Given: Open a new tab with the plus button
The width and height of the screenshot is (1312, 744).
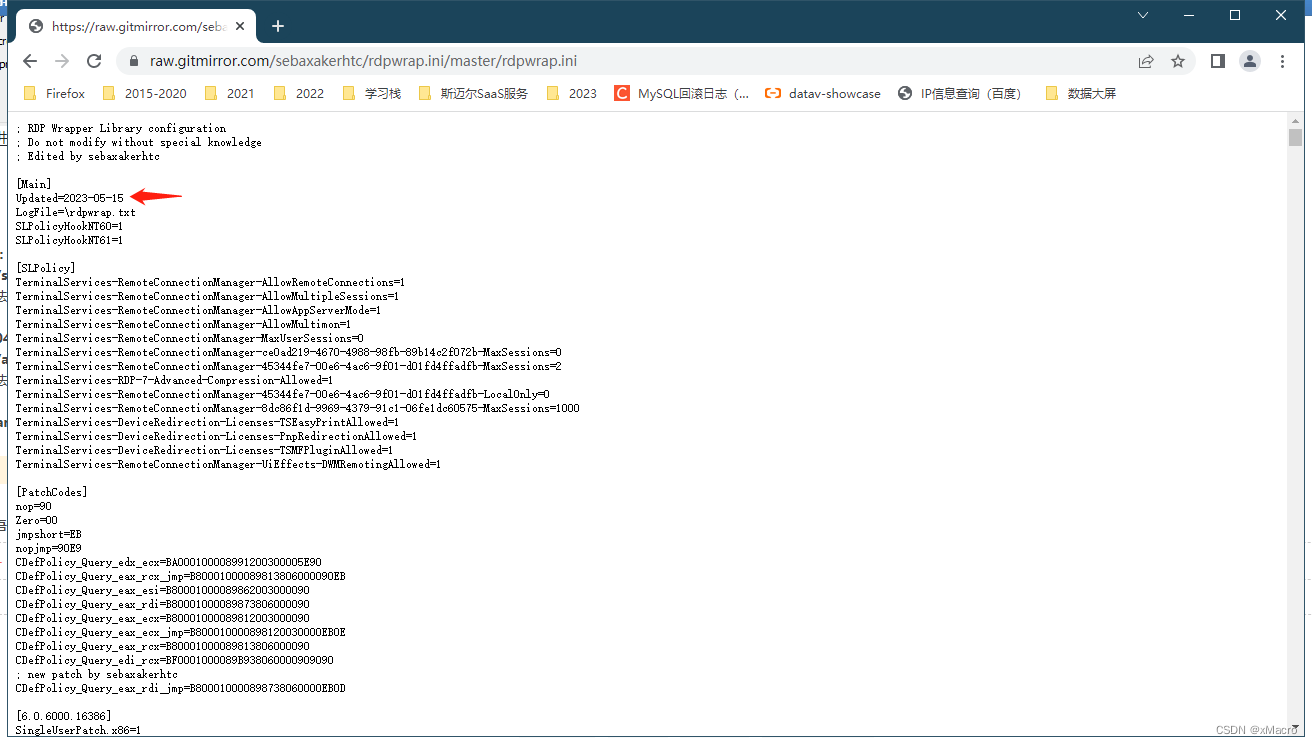Looking at the screenshot, I should (x=277, y=26).
